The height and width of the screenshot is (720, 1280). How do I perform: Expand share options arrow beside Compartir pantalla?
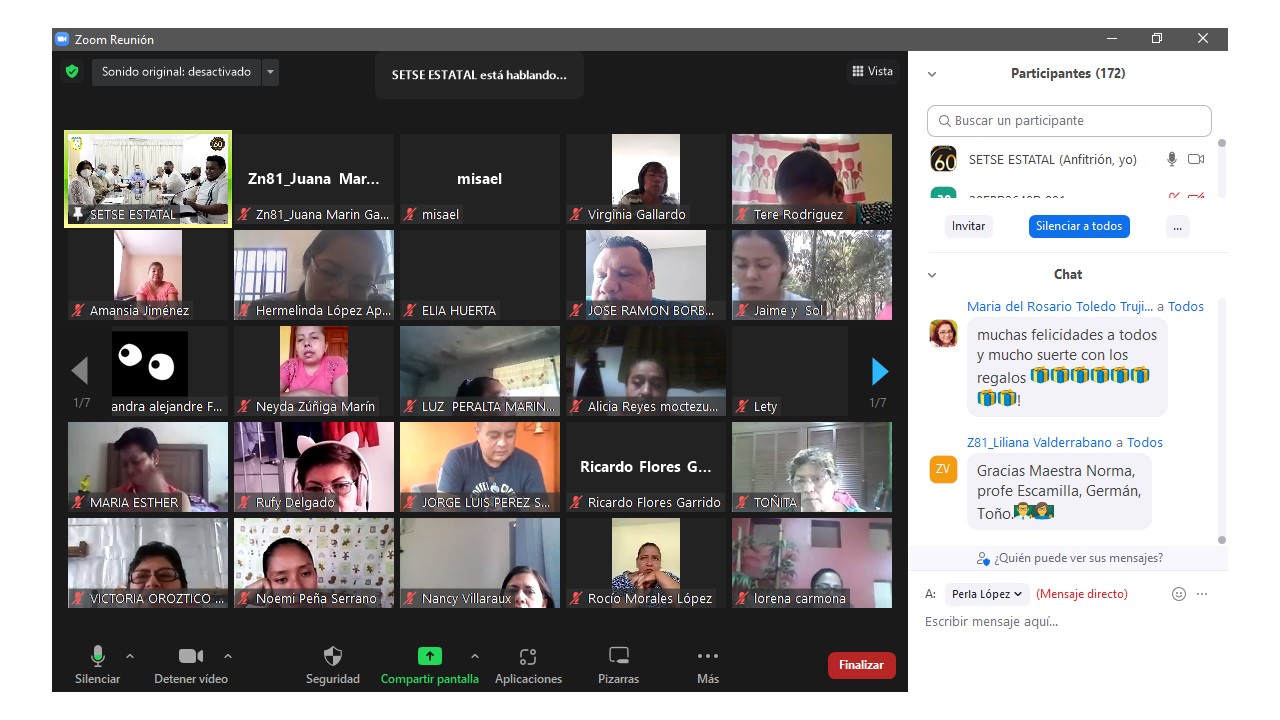[x=474, y=656]
